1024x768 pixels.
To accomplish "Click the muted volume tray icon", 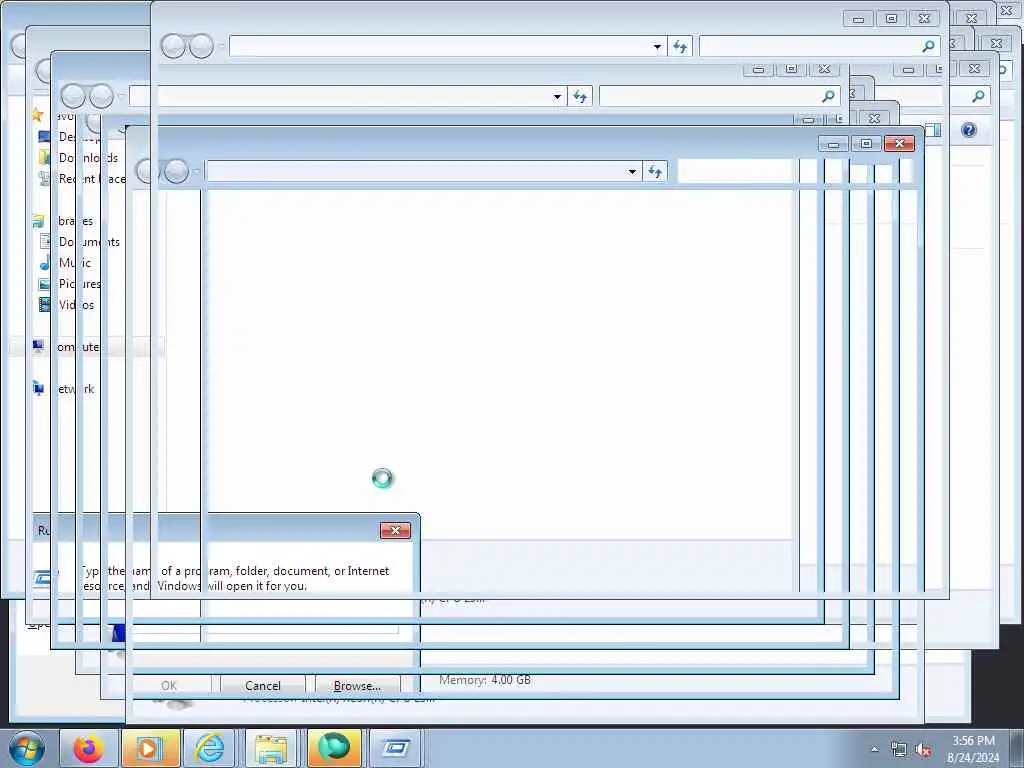I will click(x=923, y=750).
